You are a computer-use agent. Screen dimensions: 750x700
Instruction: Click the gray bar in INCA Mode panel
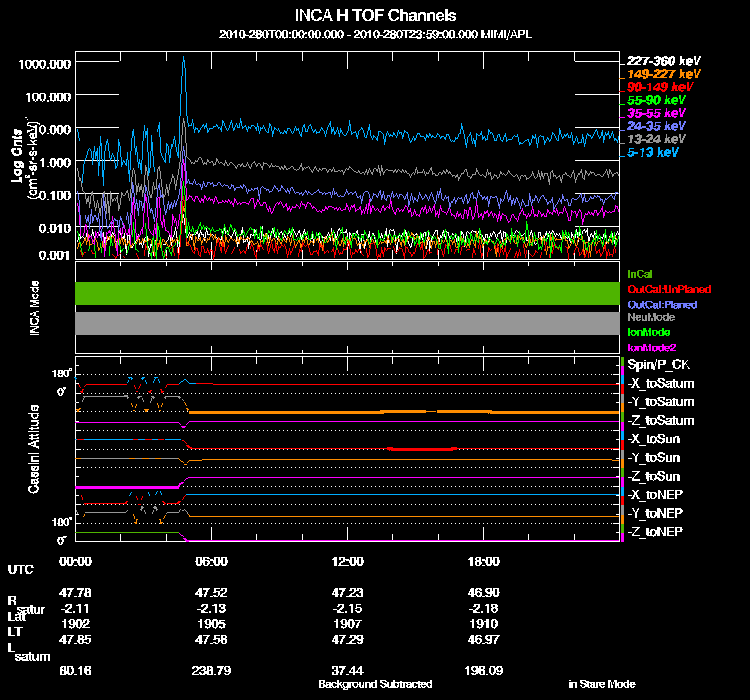coord(348,323)
